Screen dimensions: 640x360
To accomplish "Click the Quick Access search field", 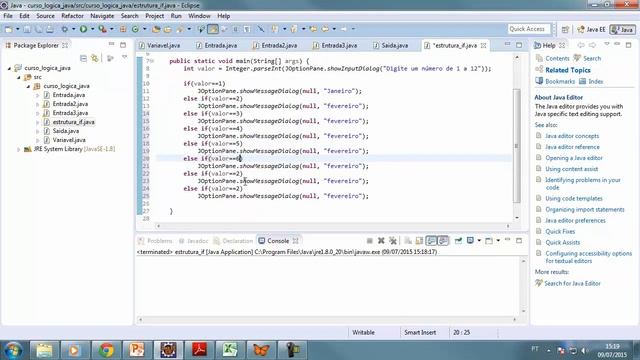I will pyautogui.click(x=529, y=29).
